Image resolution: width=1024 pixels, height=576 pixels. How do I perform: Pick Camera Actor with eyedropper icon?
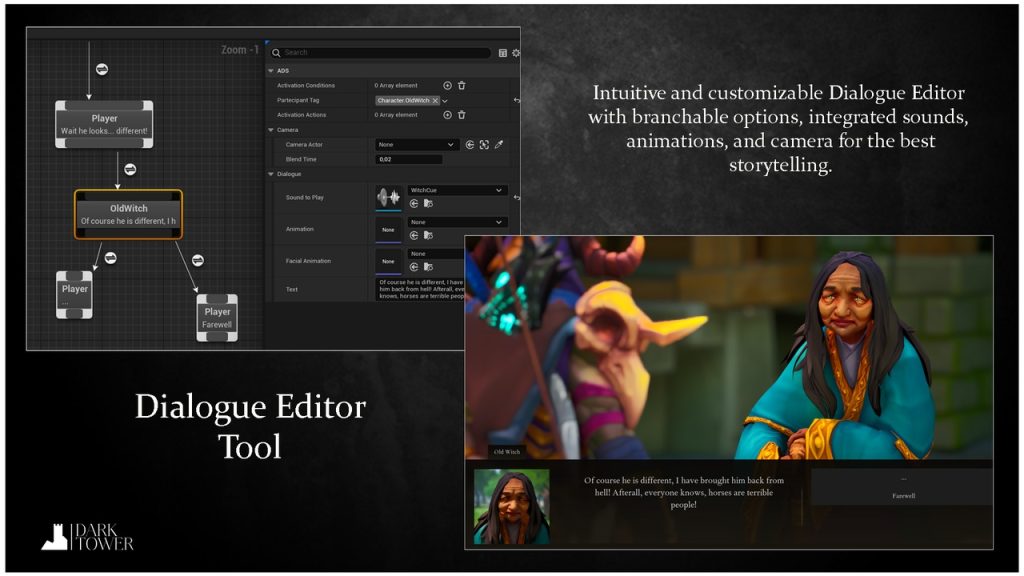(499, 145)
